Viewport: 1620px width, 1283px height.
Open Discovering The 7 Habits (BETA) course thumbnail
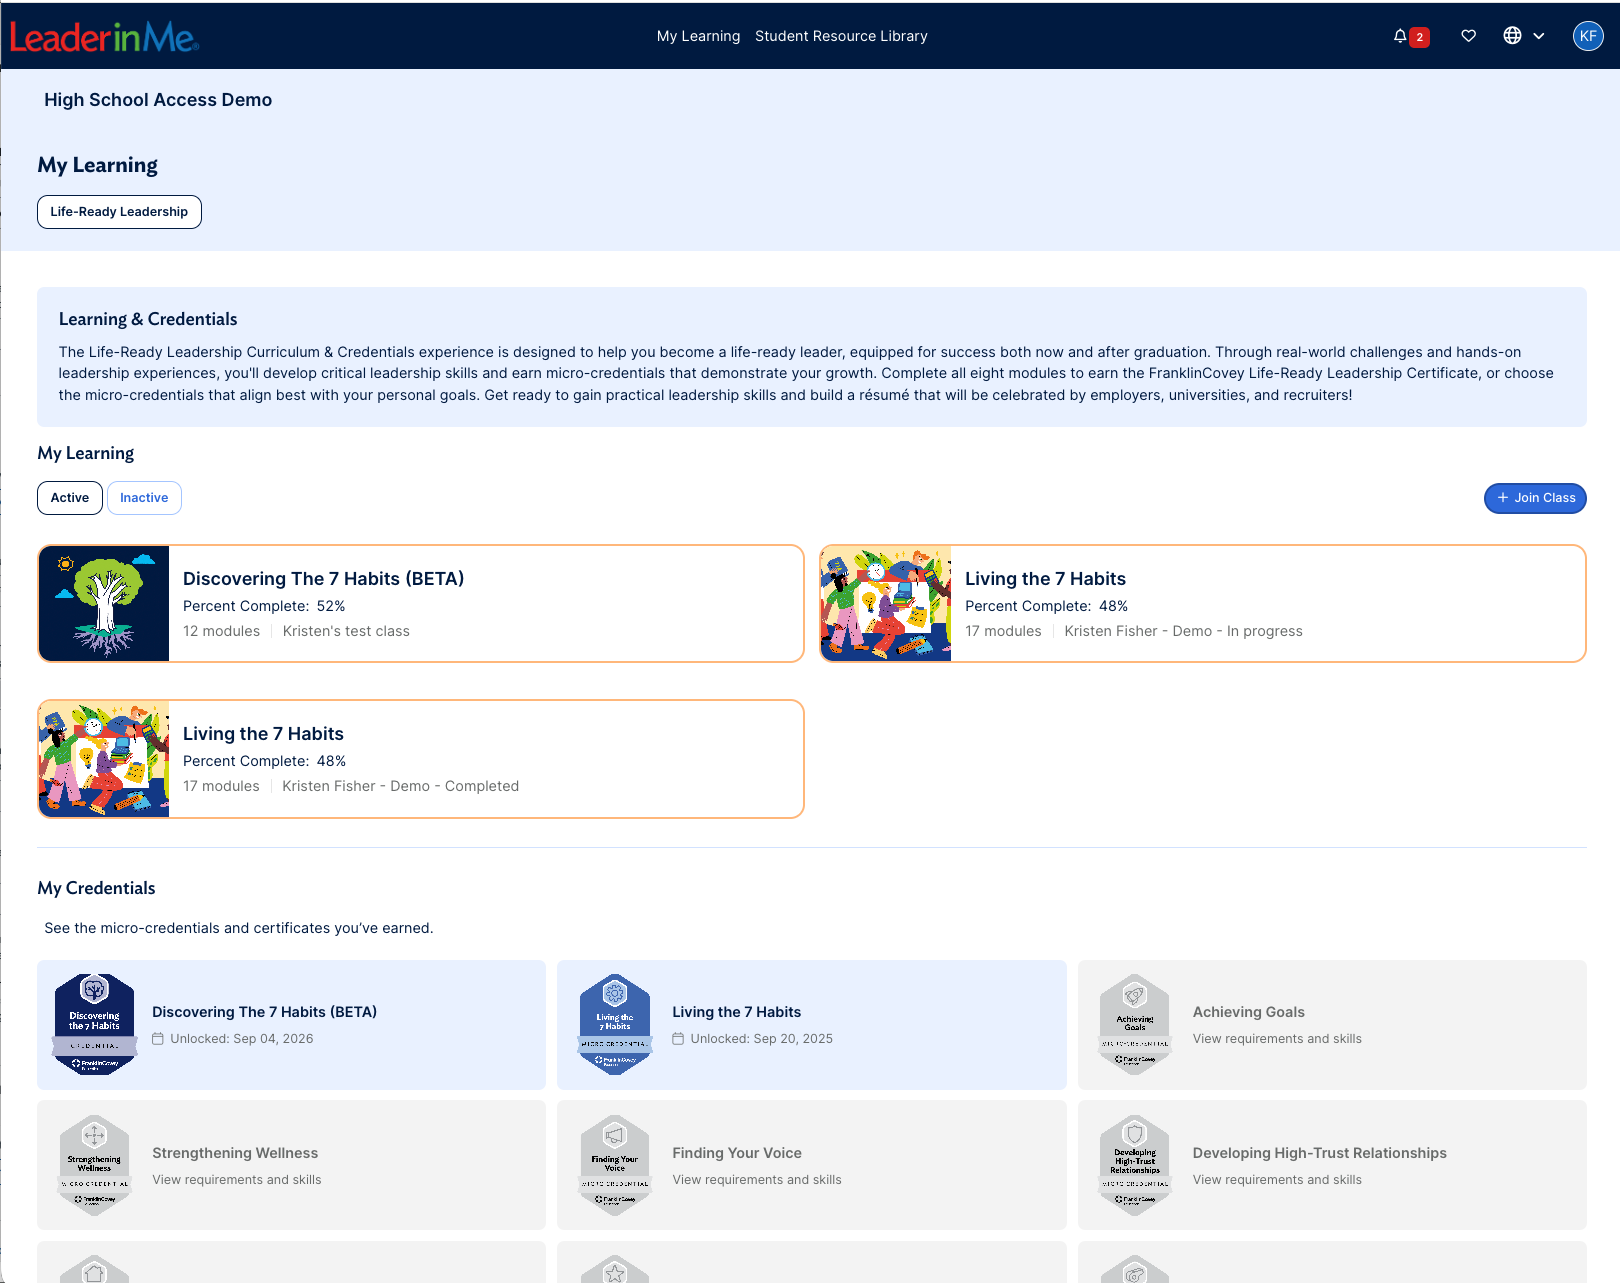104,604
